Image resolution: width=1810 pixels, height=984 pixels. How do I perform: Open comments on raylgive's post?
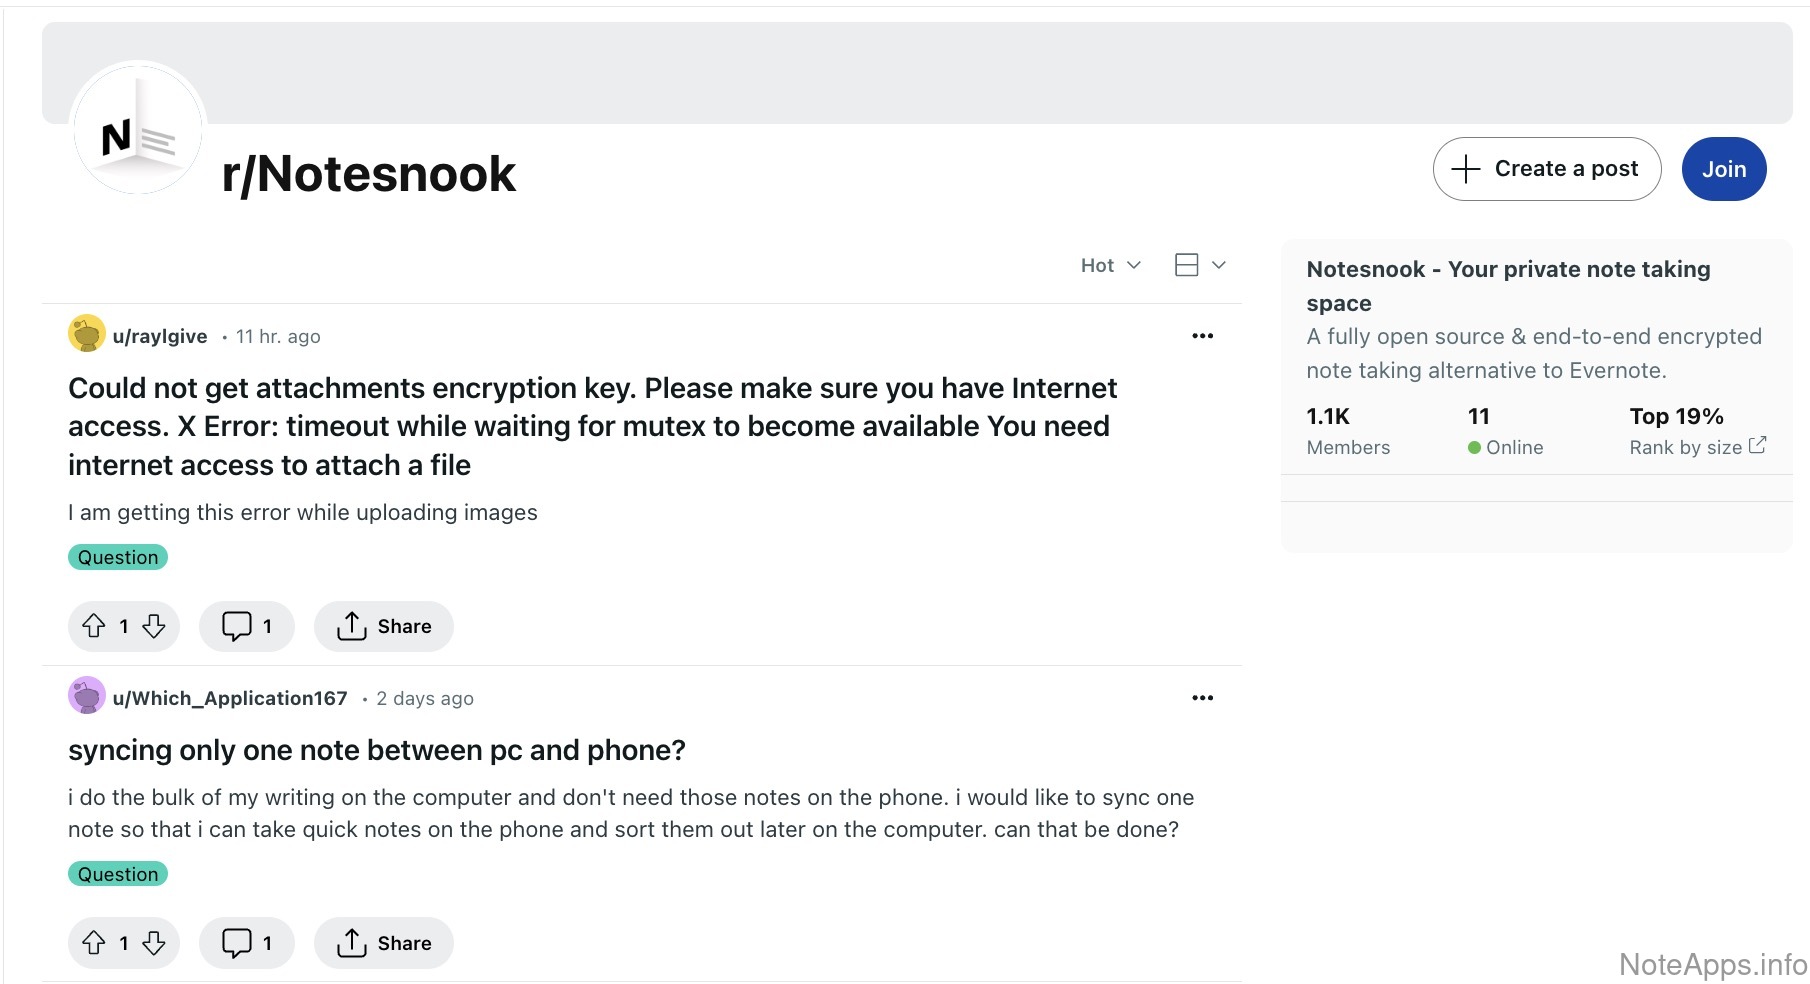click(246, 626)
